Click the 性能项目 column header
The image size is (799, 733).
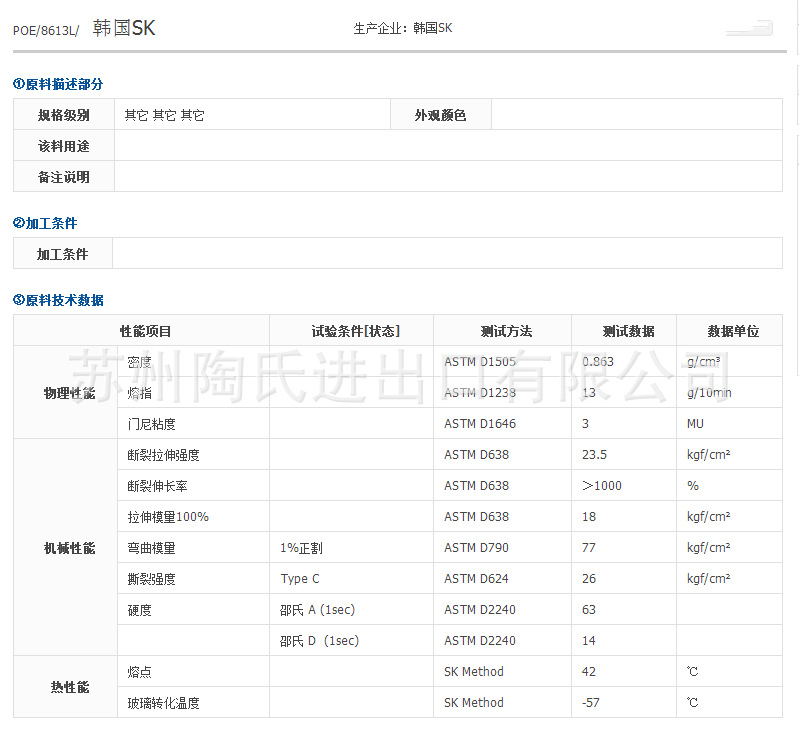tap(142, 331)
